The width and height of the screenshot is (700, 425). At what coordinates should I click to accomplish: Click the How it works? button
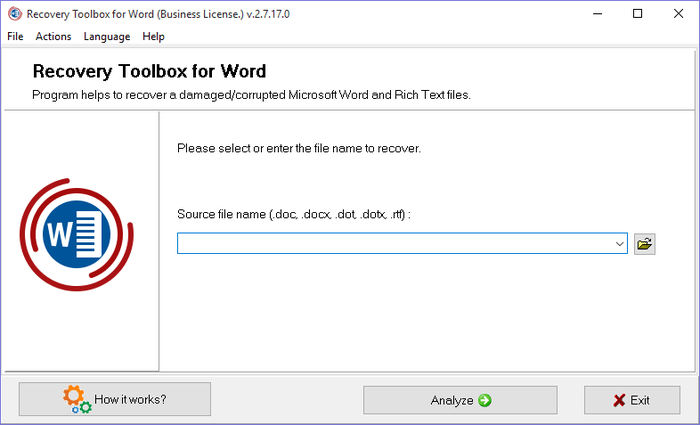tap(115, 399)
